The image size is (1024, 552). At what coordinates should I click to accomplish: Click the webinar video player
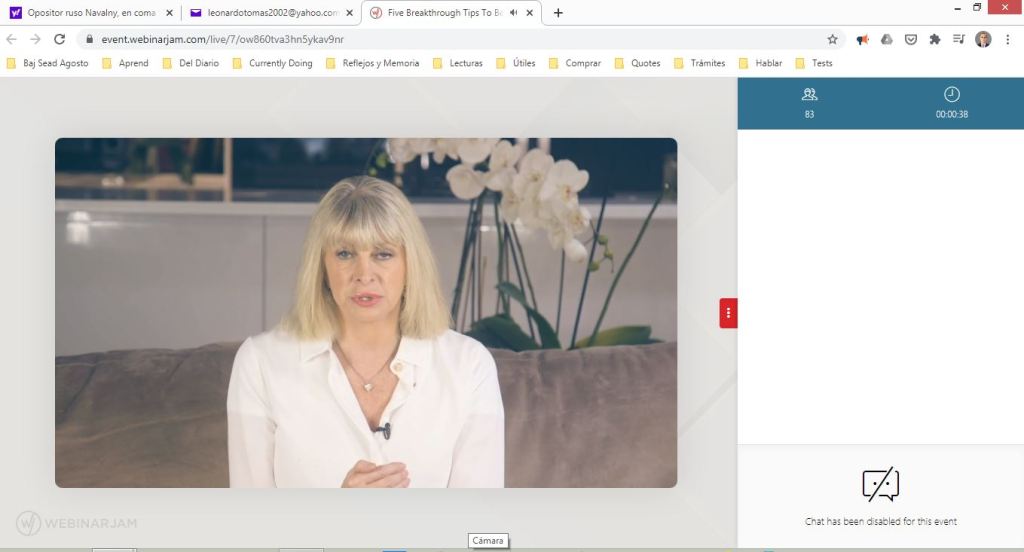(366, 312)
